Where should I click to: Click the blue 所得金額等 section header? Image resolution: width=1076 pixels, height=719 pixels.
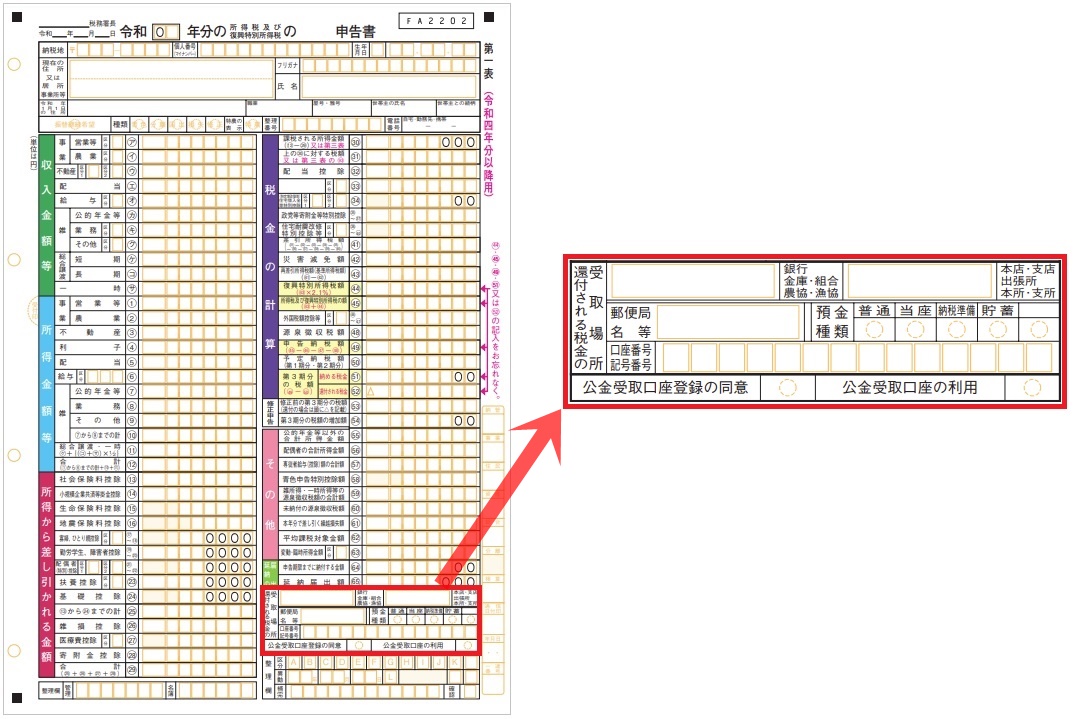coord(46,384)
